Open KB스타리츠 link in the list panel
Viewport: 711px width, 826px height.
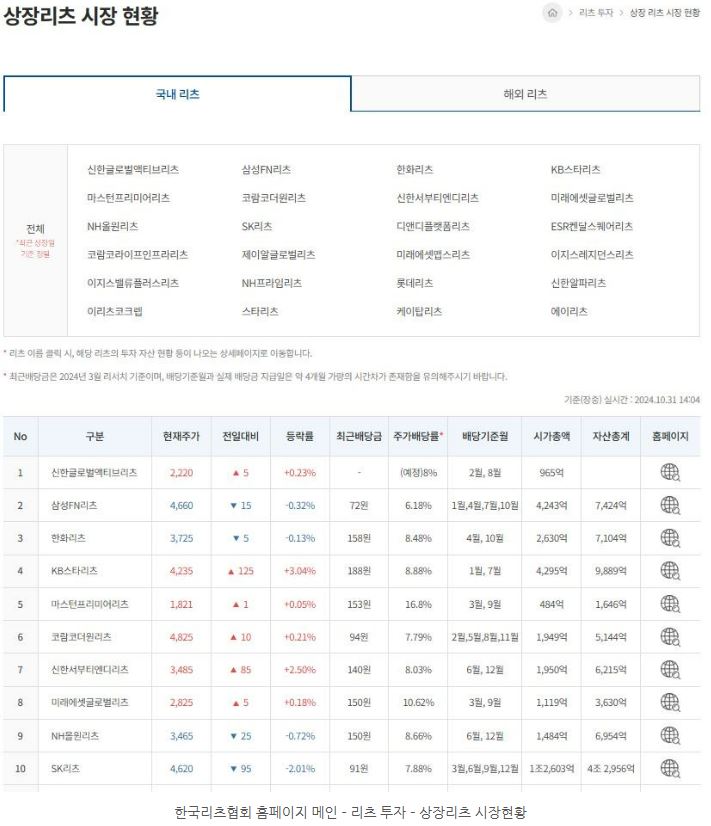pos(575,170)
